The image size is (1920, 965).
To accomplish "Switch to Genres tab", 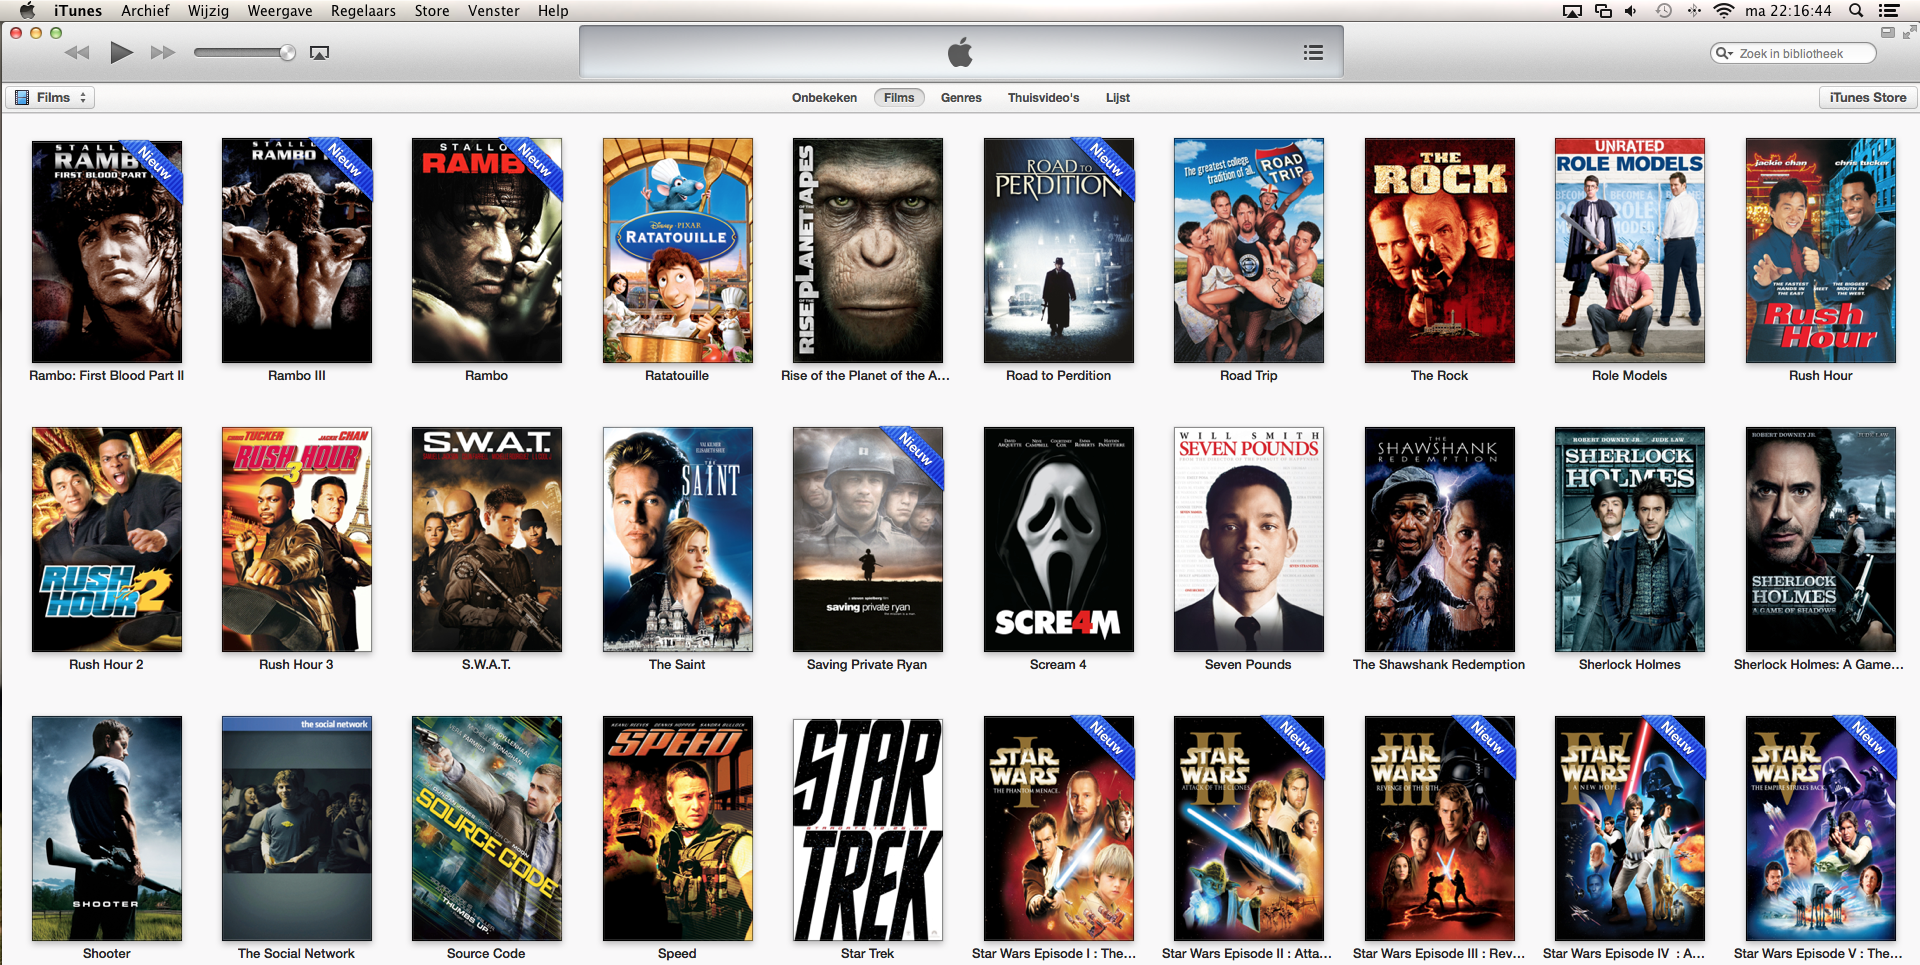I will tap(961, 97).
